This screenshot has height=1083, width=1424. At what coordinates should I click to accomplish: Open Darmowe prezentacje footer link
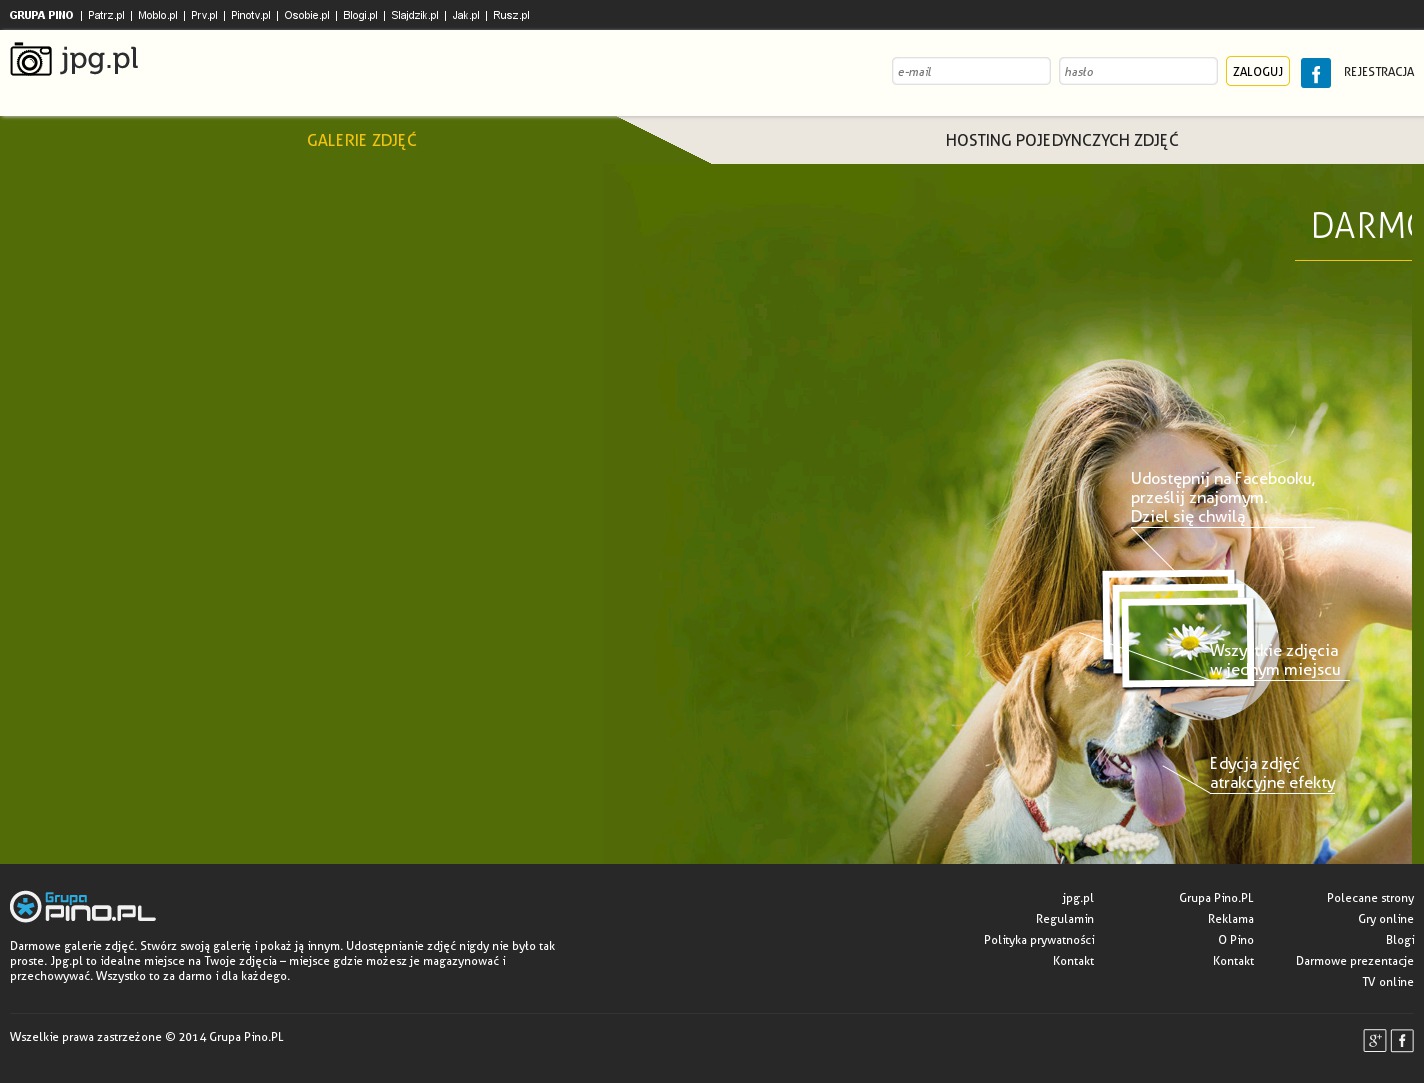[1355, 961]
